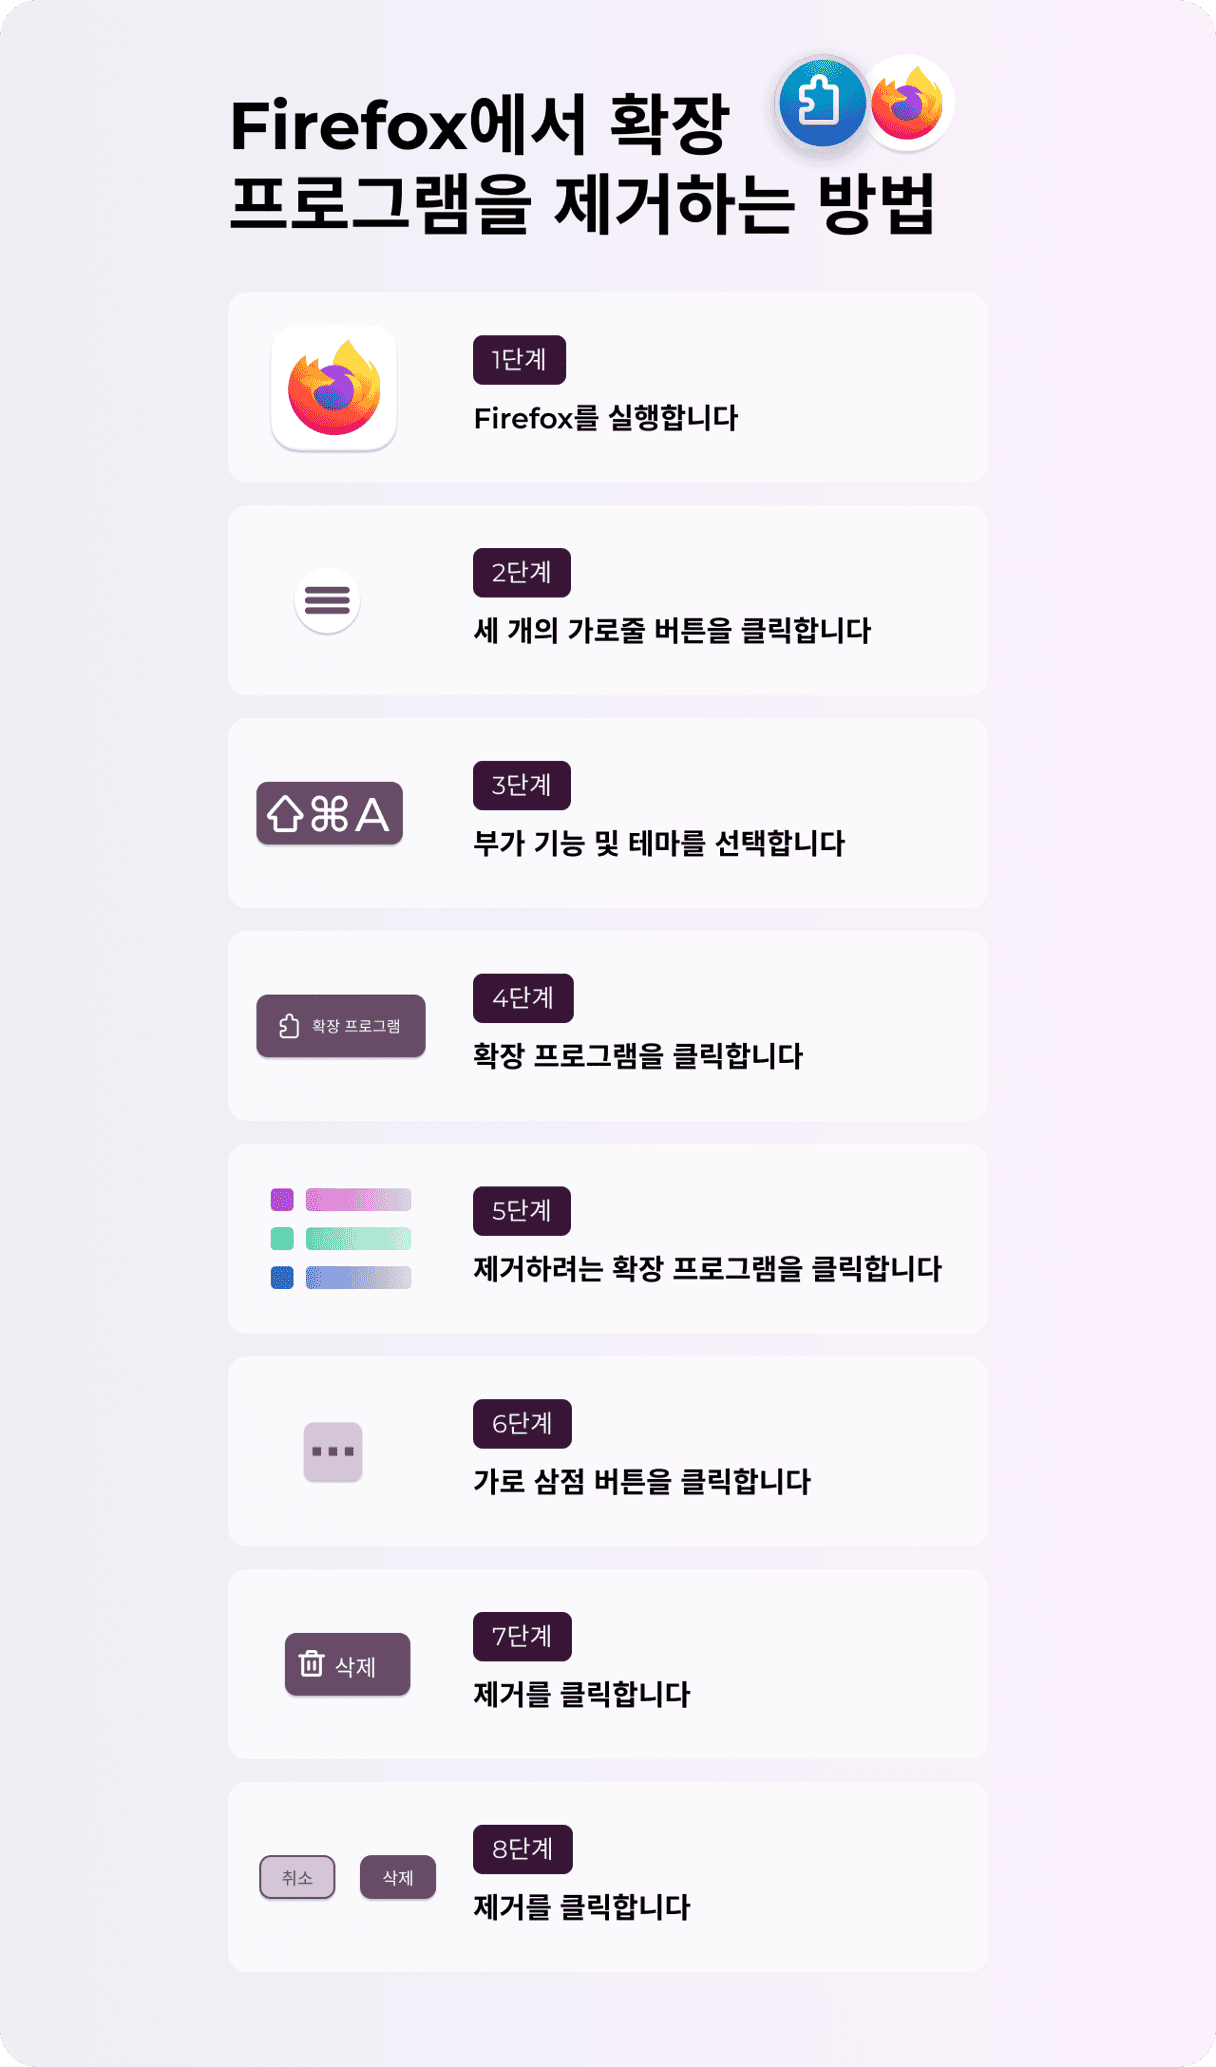Click the 삭제 button next to 취소
Image resolution: width=1216 pixels, height=2067 pixels.
pos(398,1877)
